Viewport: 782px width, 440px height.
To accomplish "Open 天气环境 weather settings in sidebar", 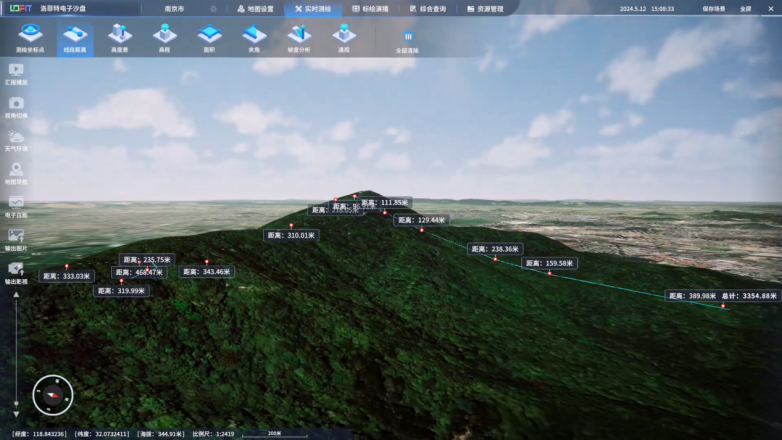I will coord(16,140).
